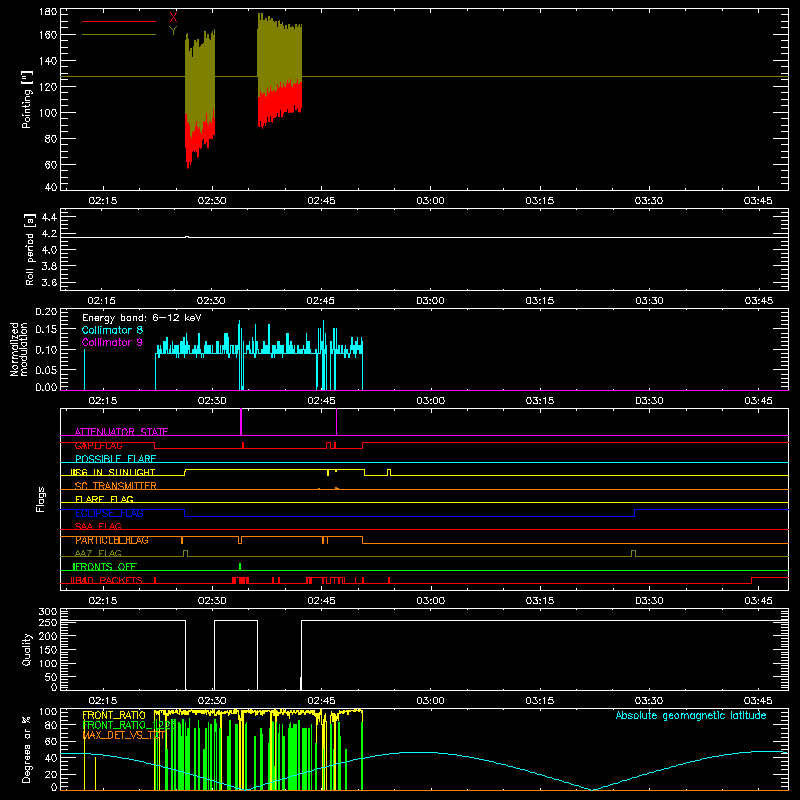Click BAD_PACKETS step-up near 03:44
The height and width of the screenshot is (800, 800).
752,580
